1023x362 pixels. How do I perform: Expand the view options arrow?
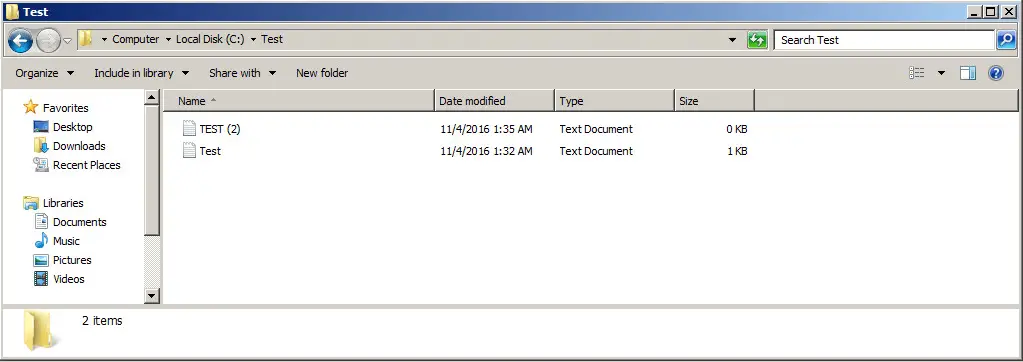click(x=941, y=73)
